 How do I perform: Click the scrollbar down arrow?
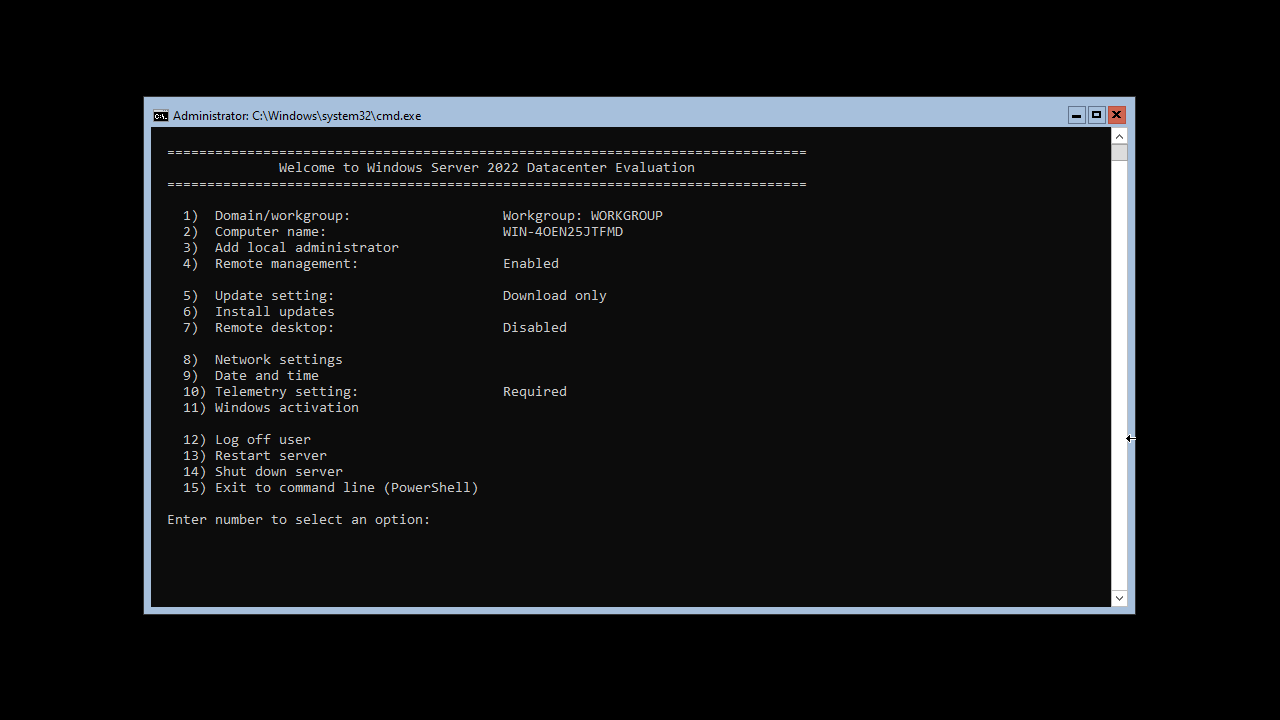1119,598
